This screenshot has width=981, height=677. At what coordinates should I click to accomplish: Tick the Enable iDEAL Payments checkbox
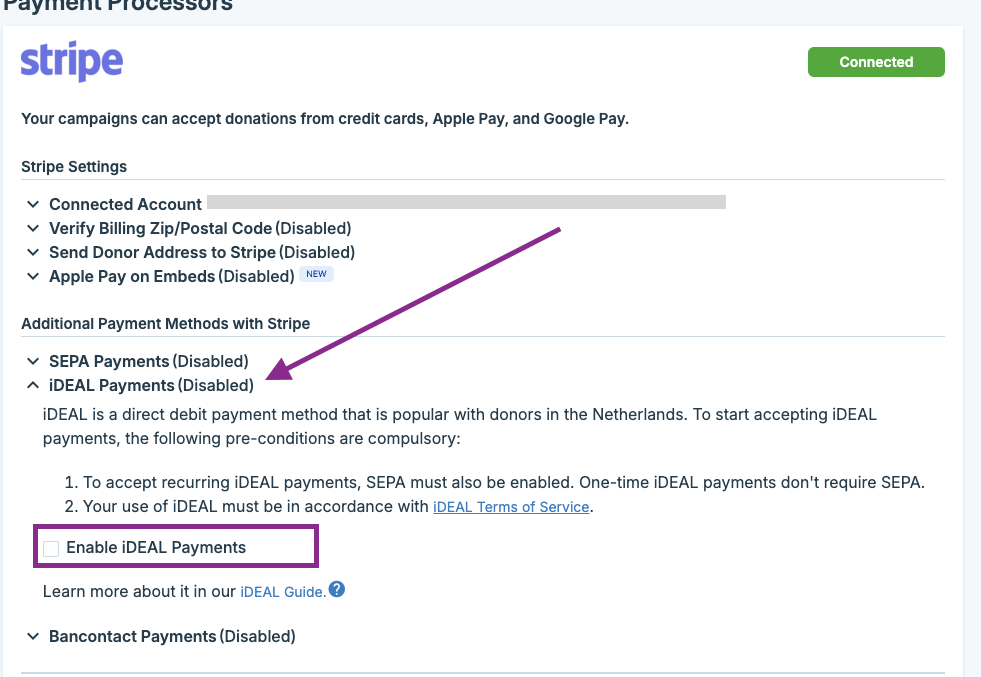(51, 548)
